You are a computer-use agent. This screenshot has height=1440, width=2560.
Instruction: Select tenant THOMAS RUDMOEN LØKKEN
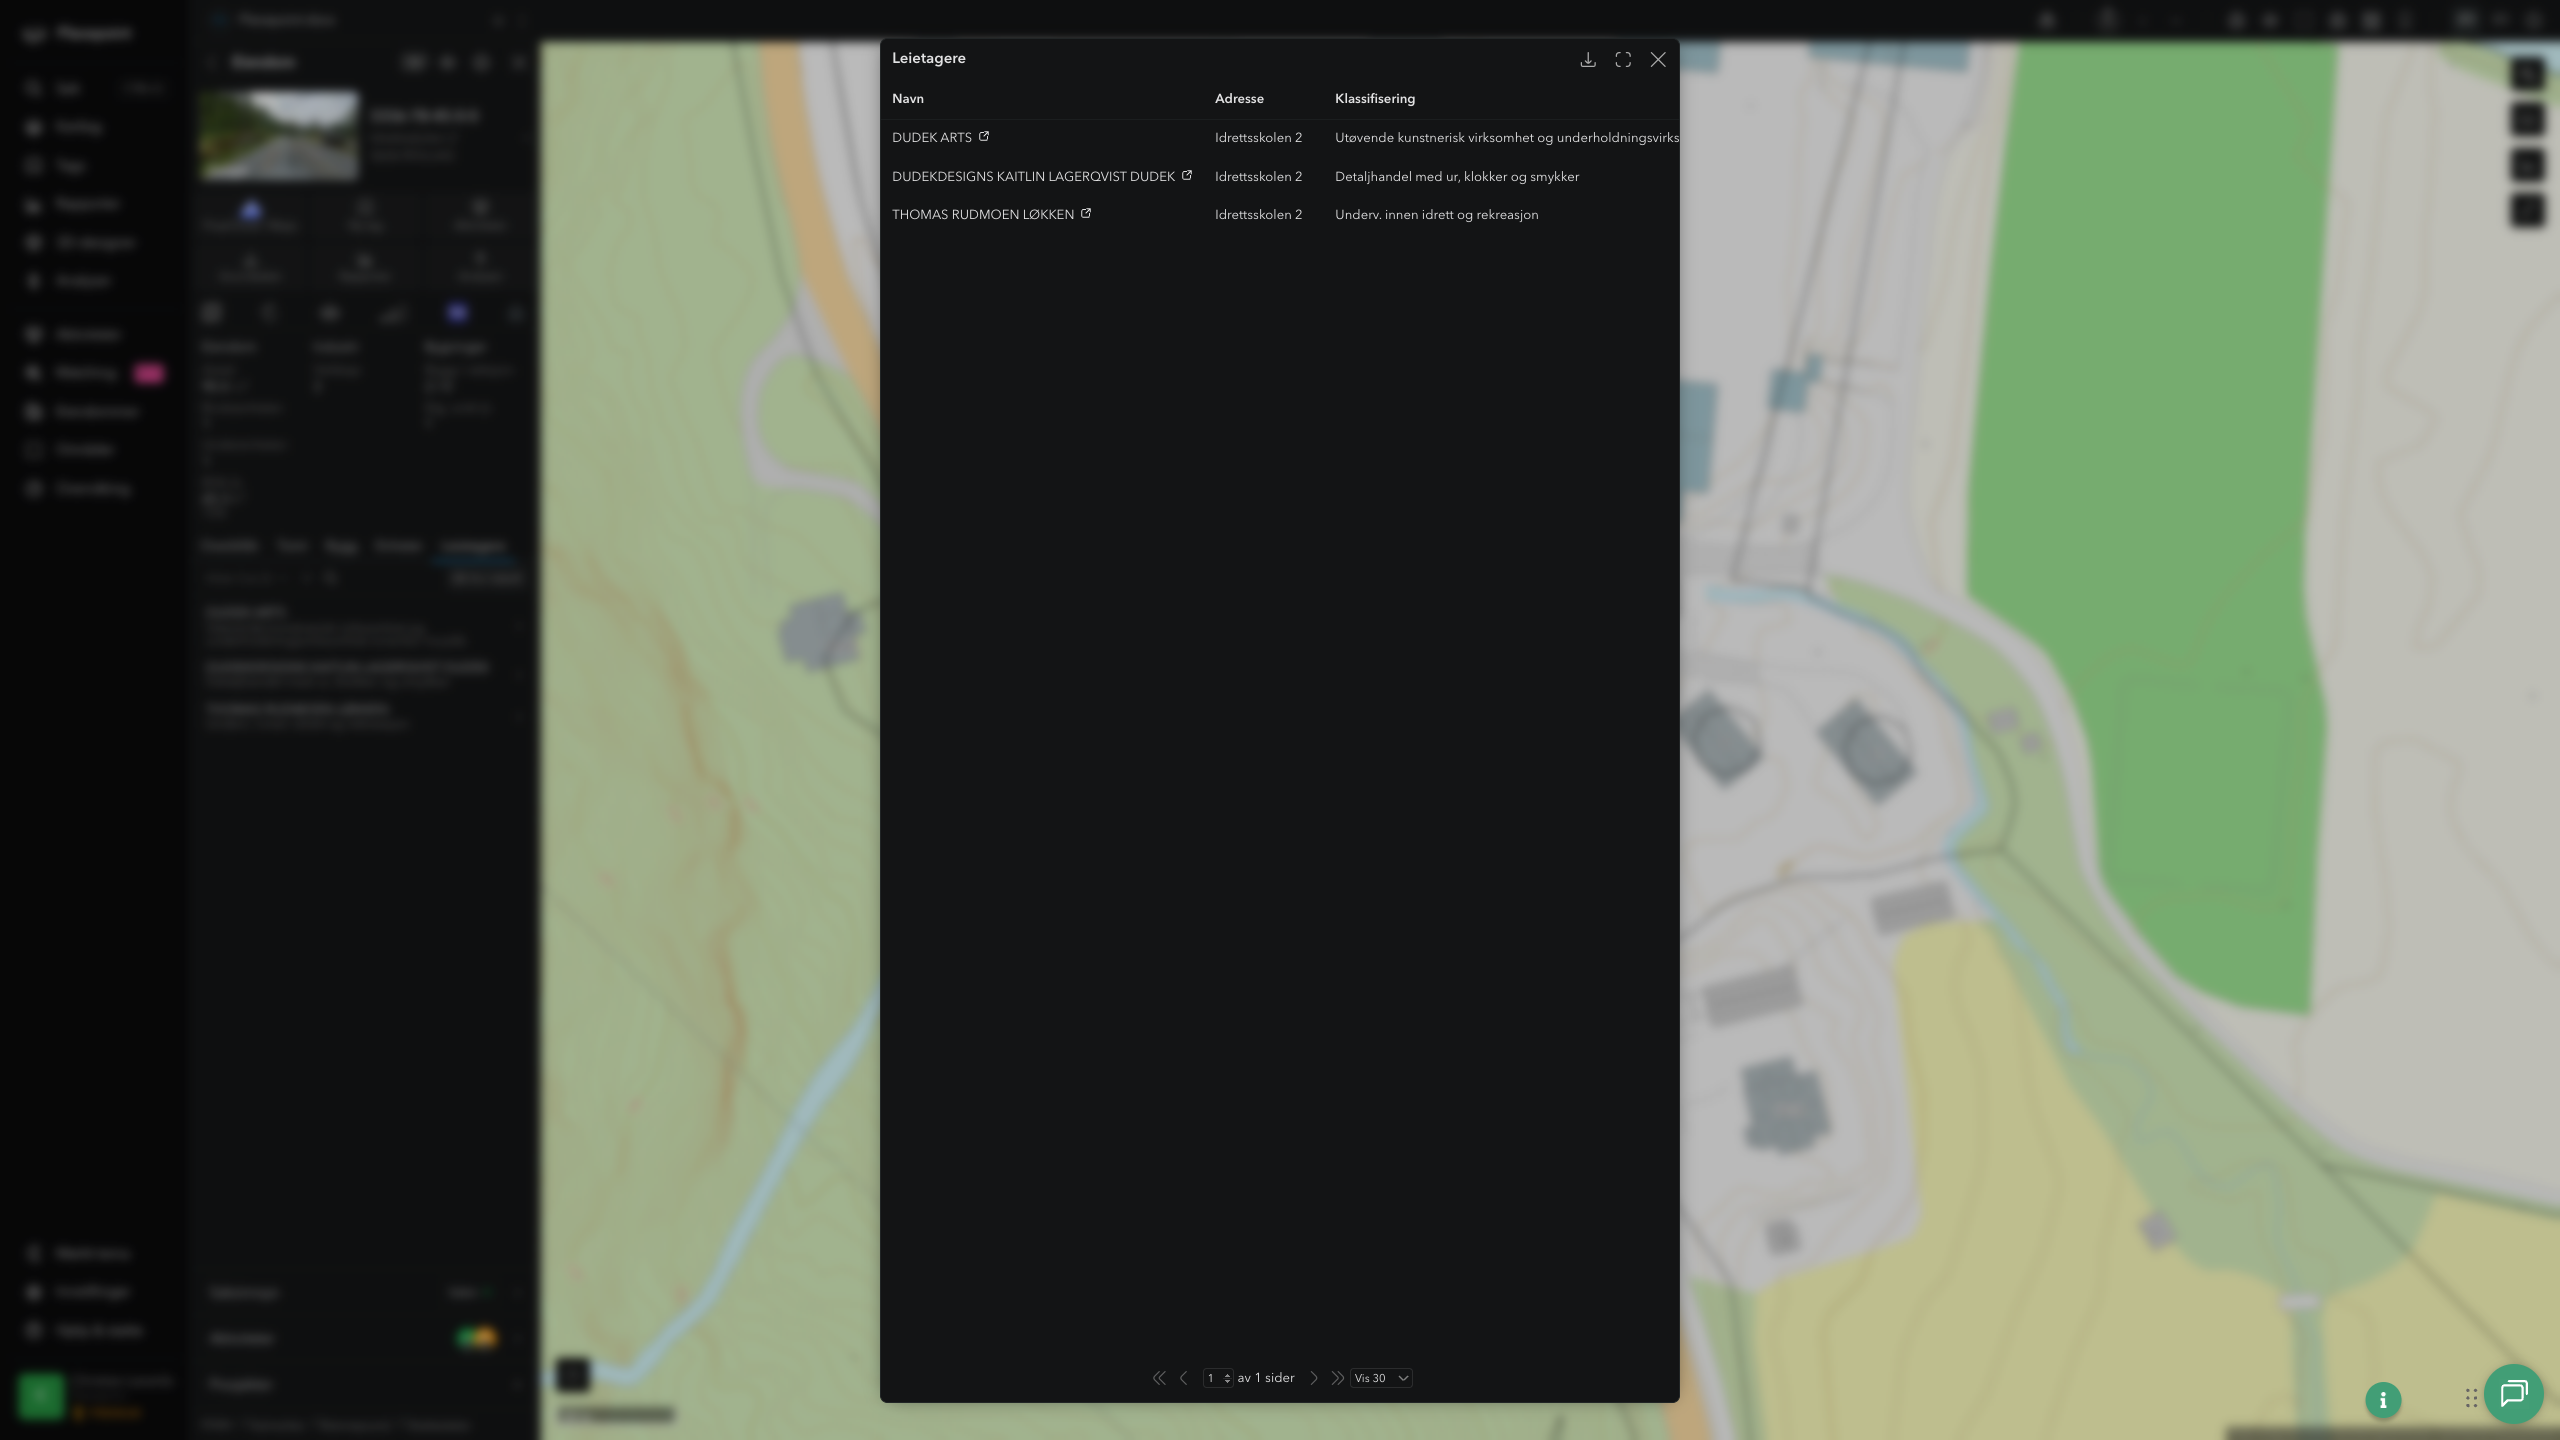(983, 215)
